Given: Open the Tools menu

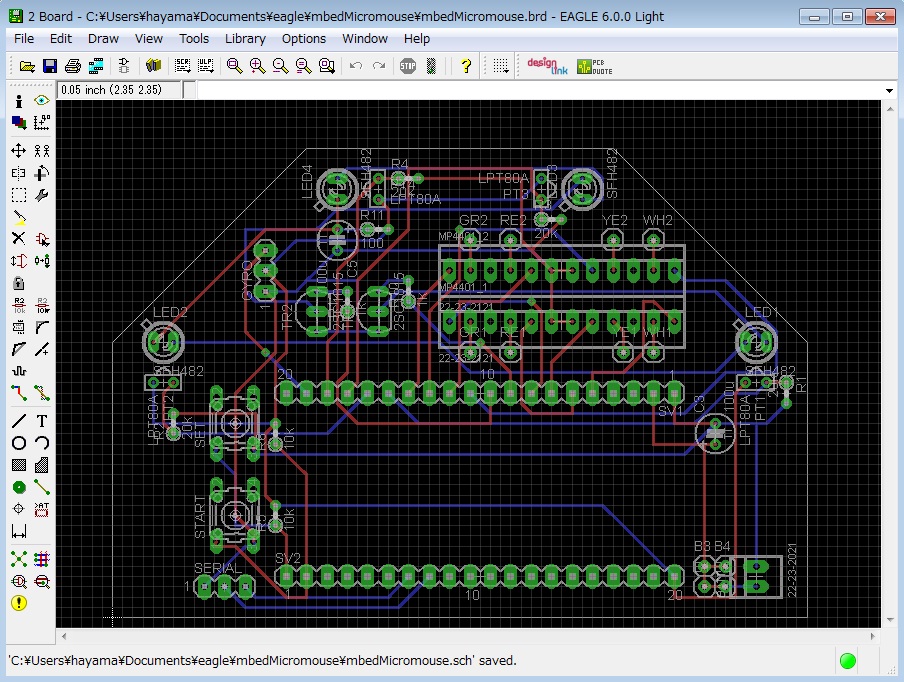Looking at the screenshot, I should coord(194,39).
